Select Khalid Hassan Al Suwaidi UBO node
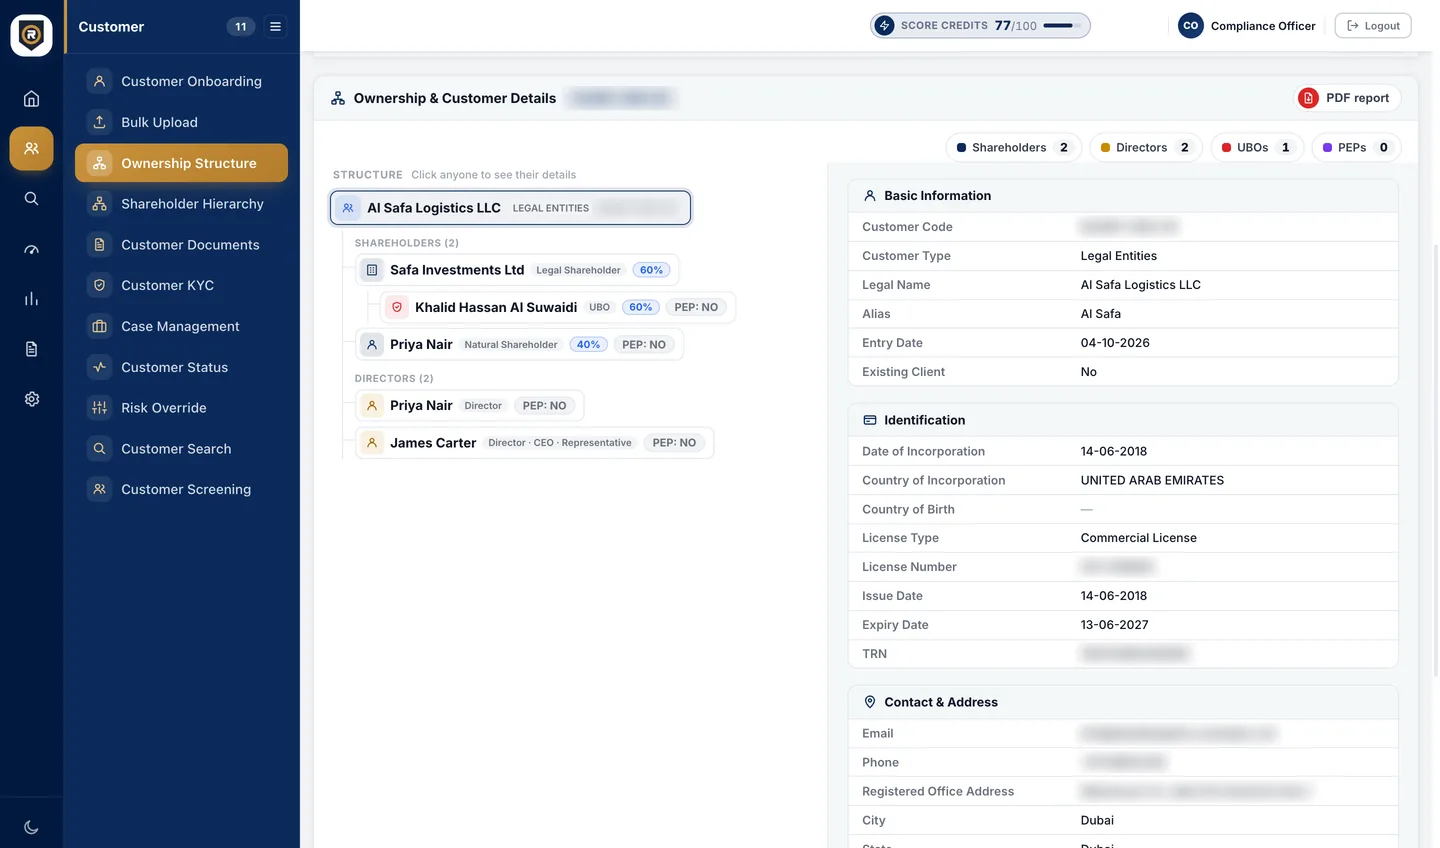1440x848 pixels. click(x=558, y=307)
